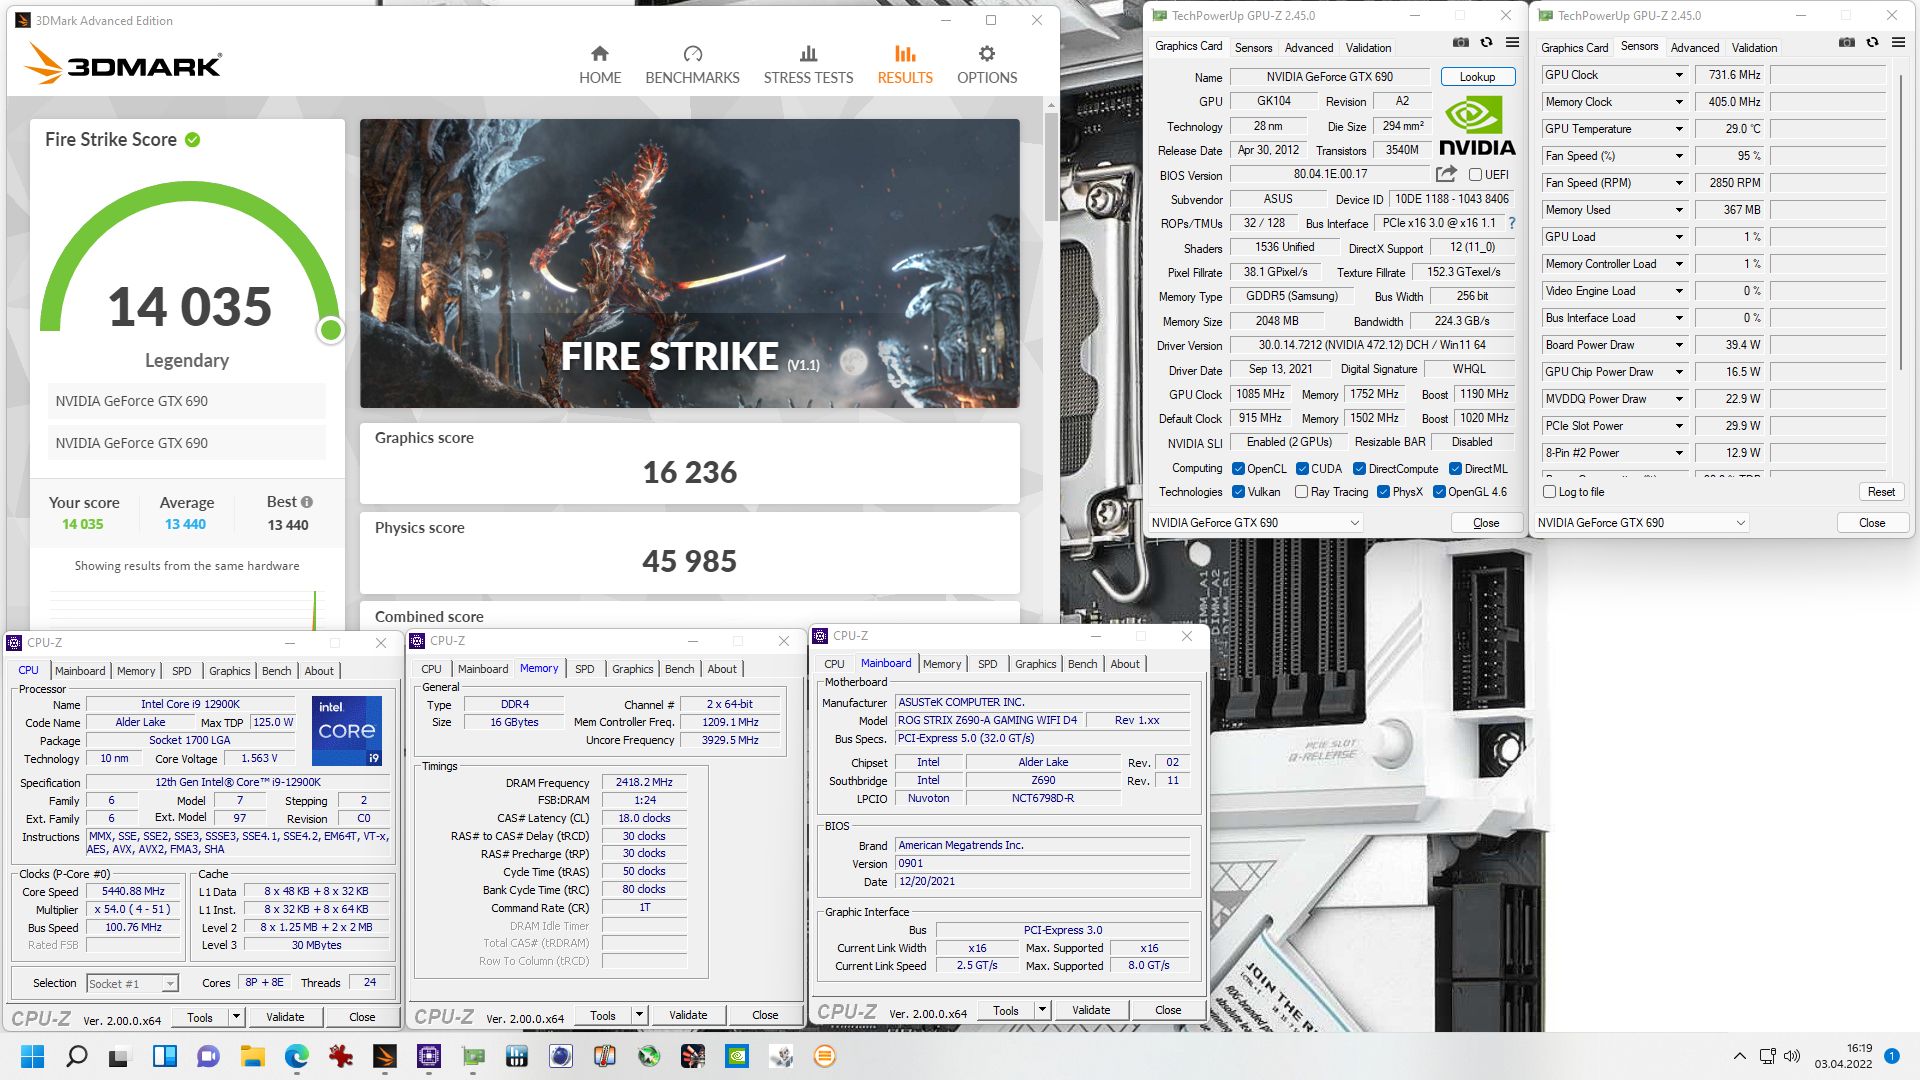The image size is (1920, 1080).
Task: Expand the Memory Clock sensor dropdown
Action: 1679,102
